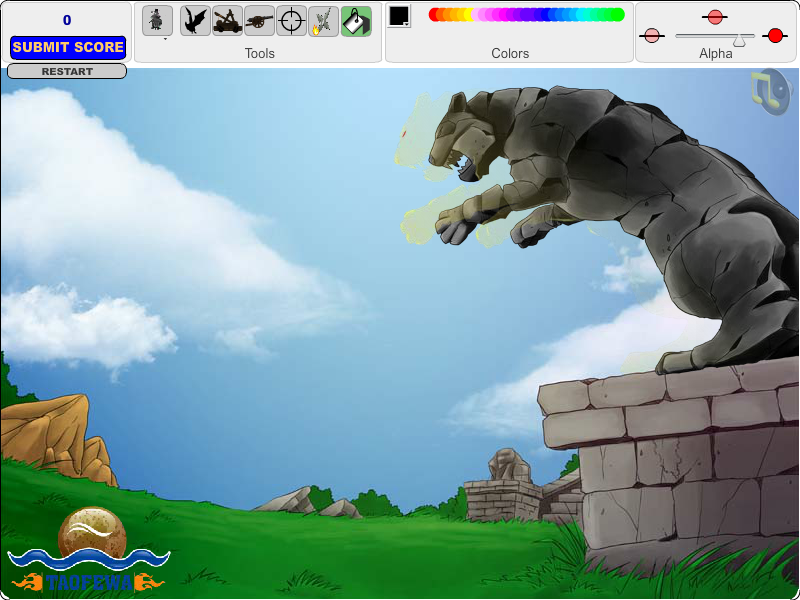Select the dragon tool
This screenshot has height=600, width=800.
coord(195,21)
